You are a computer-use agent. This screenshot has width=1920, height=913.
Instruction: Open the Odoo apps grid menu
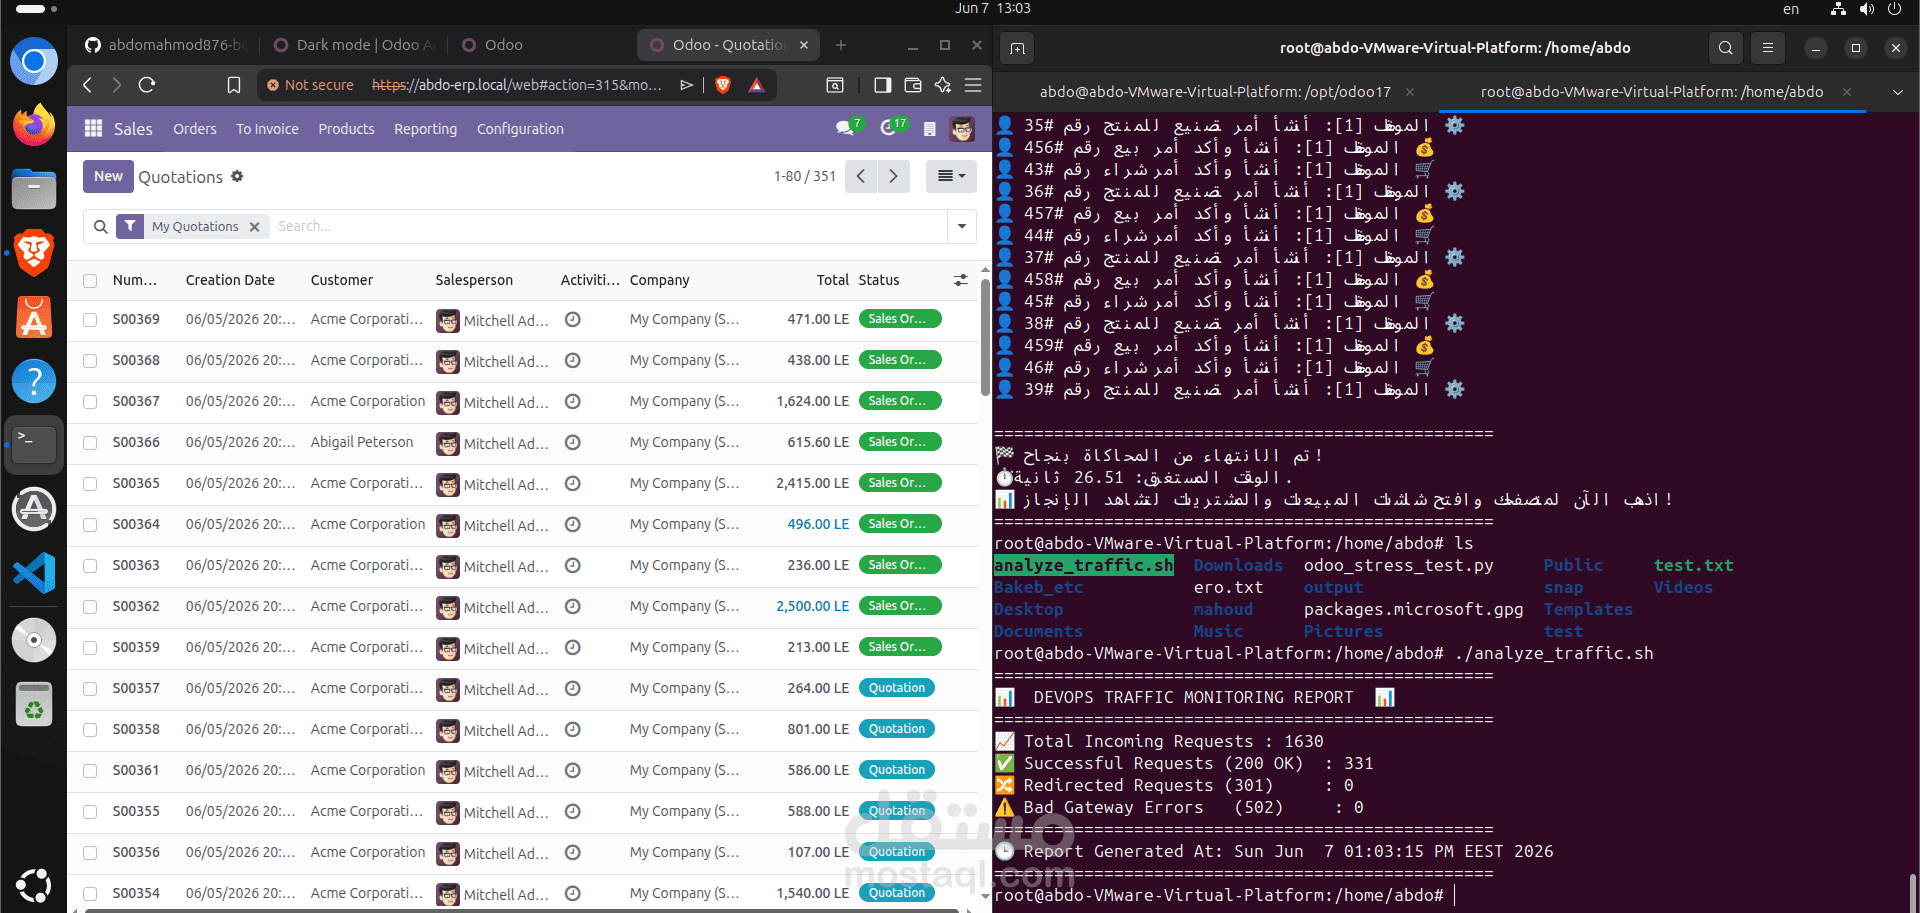tap(93, 128)
